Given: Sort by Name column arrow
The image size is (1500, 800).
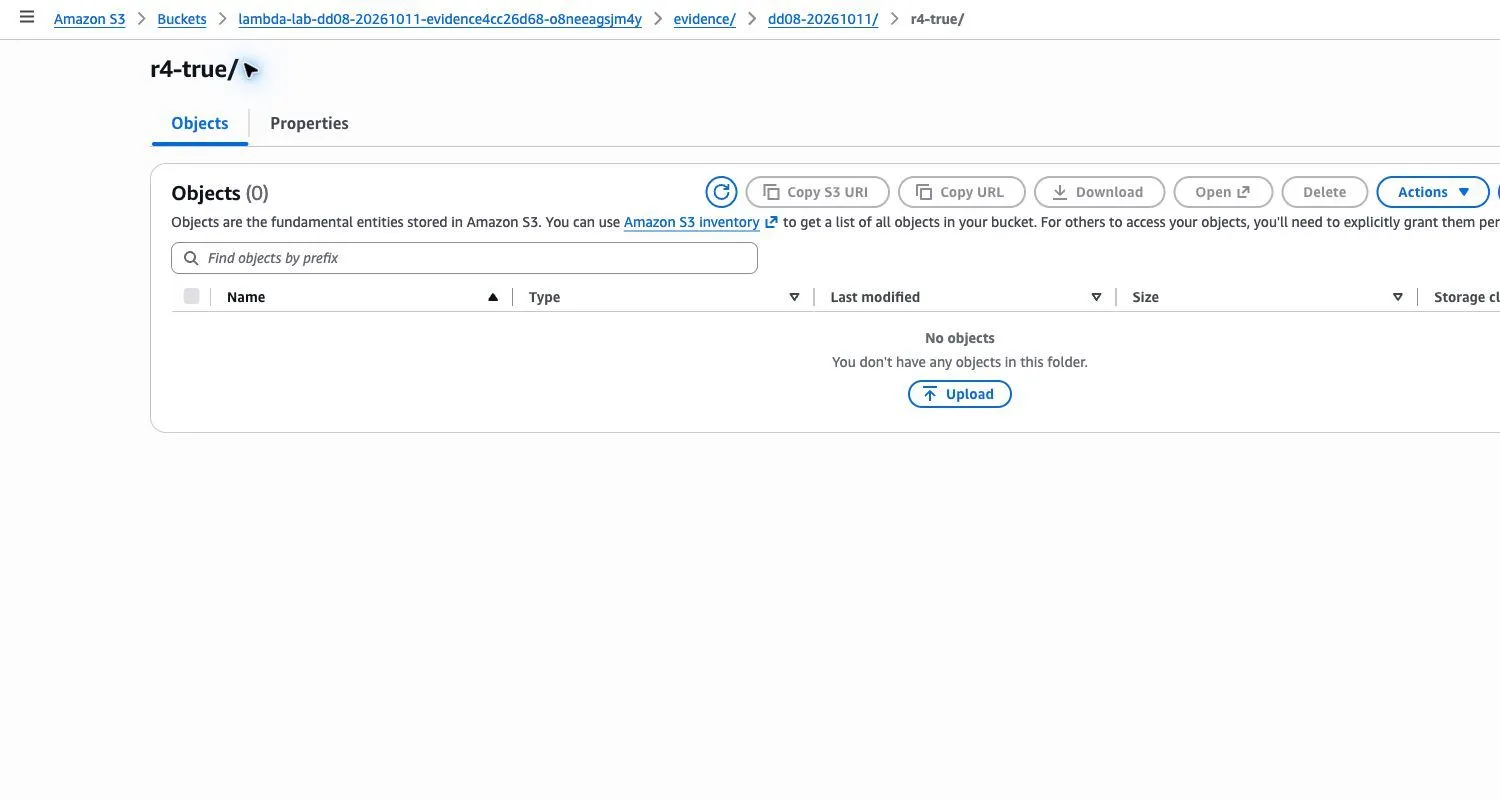Looking at the screenshot, I should [492, 297].
